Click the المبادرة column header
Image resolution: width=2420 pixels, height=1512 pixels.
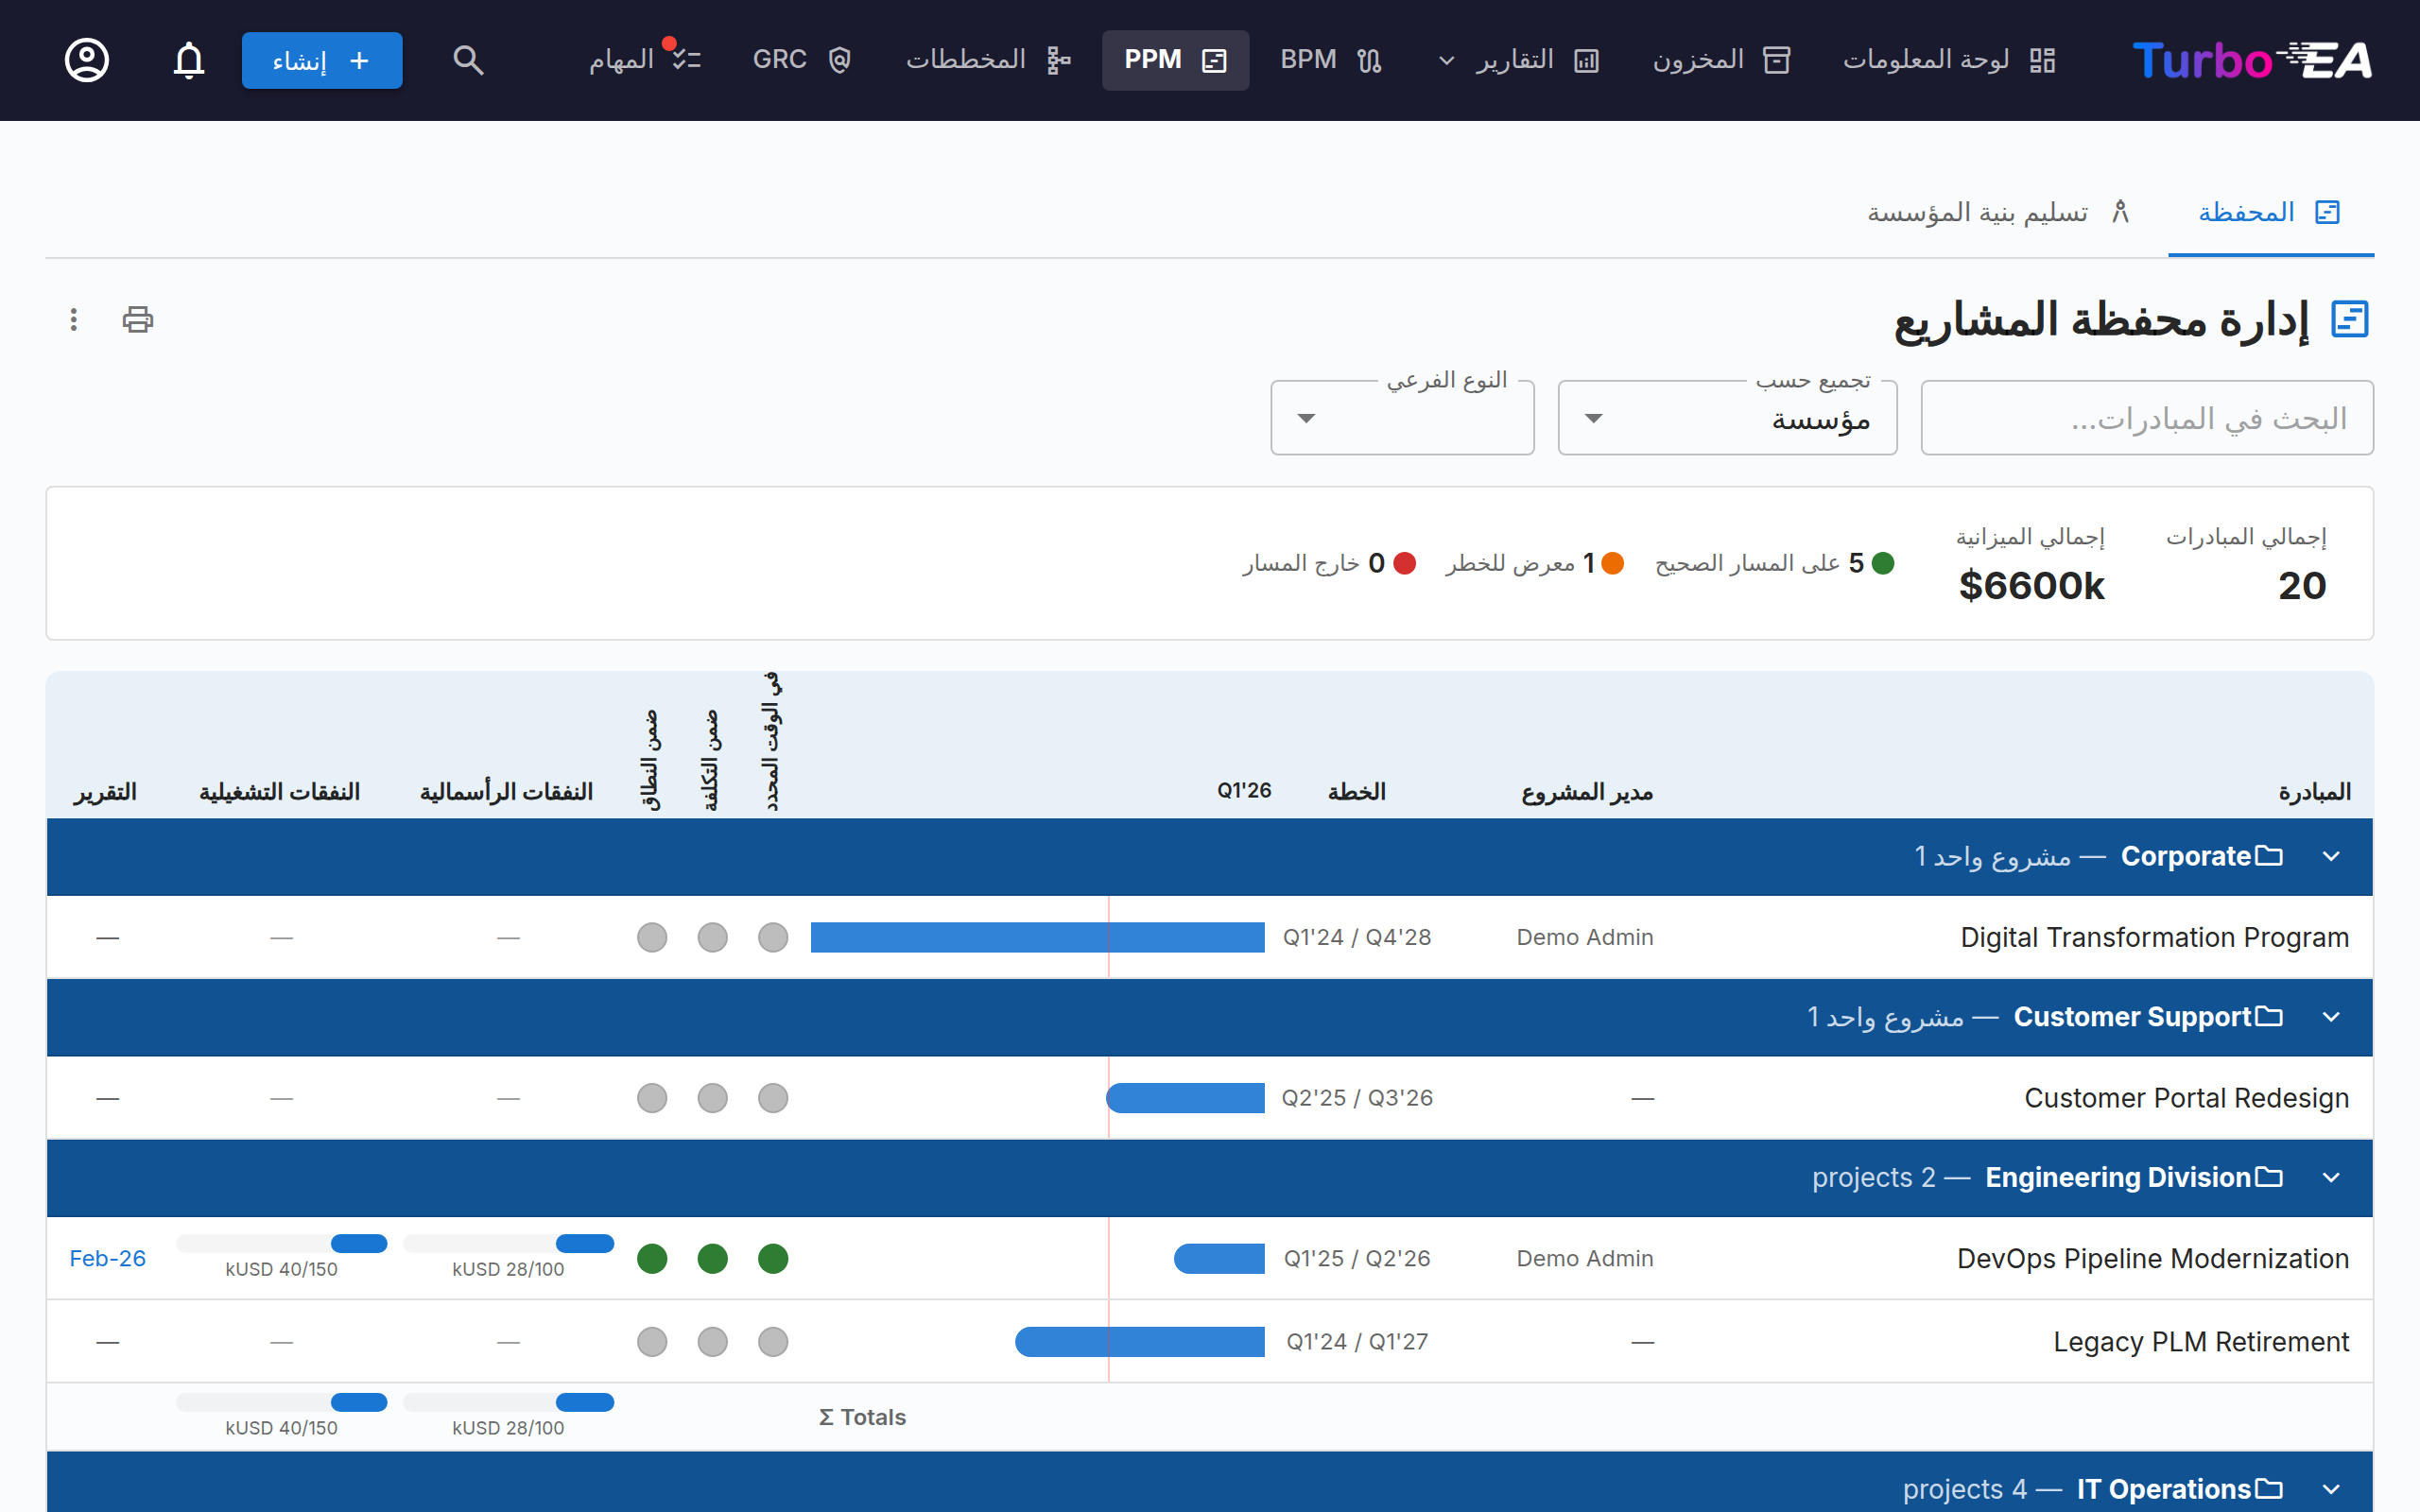pos(2314,792)
